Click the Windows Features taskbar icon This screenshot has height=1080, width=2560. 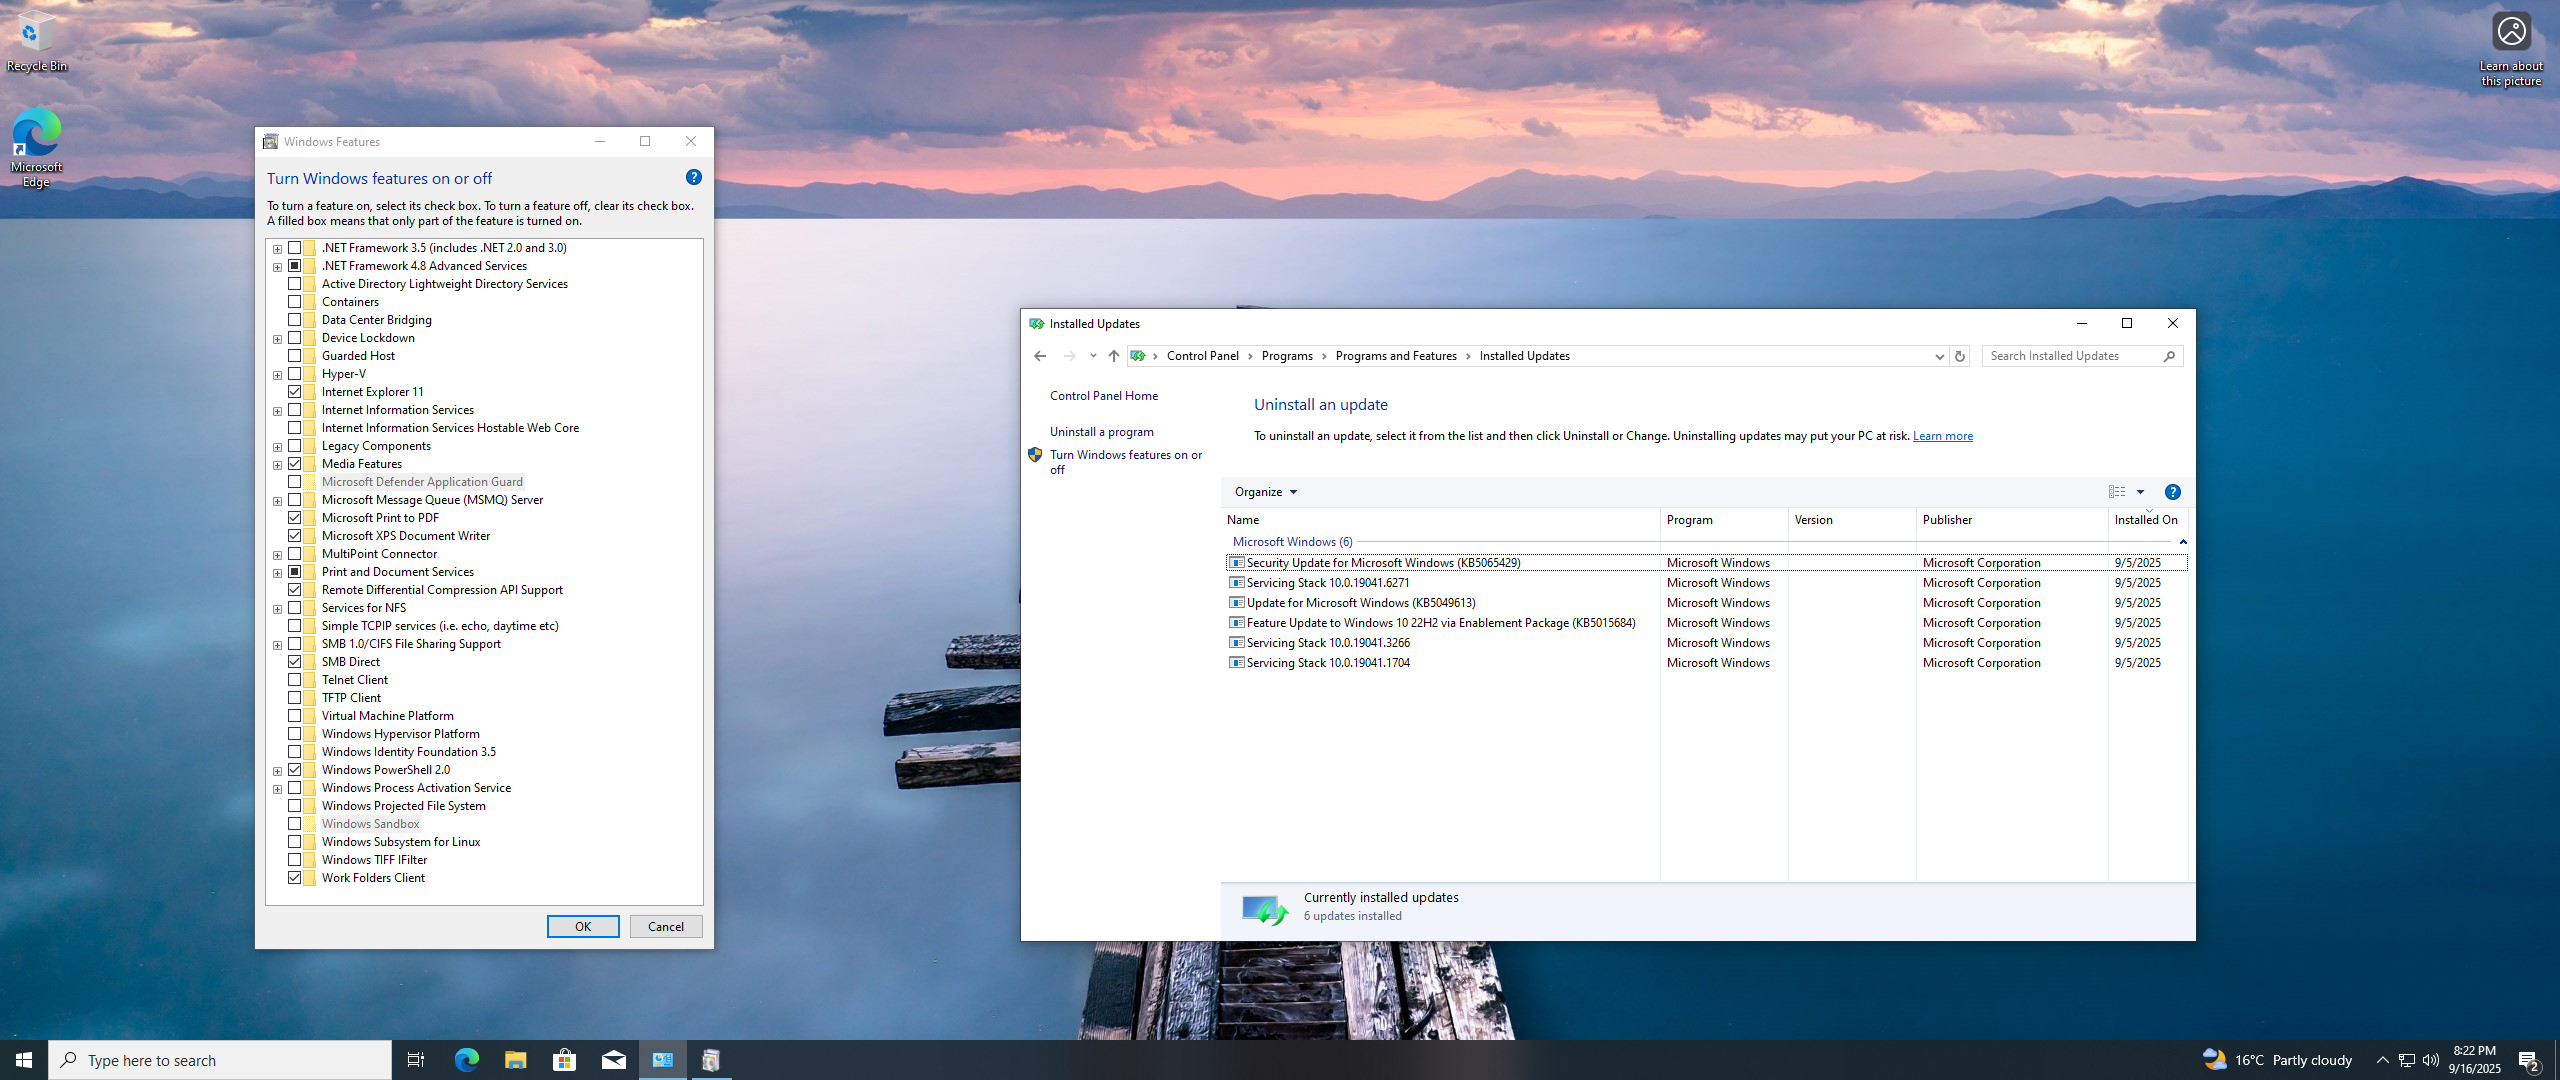click(x=711, y=1060)
